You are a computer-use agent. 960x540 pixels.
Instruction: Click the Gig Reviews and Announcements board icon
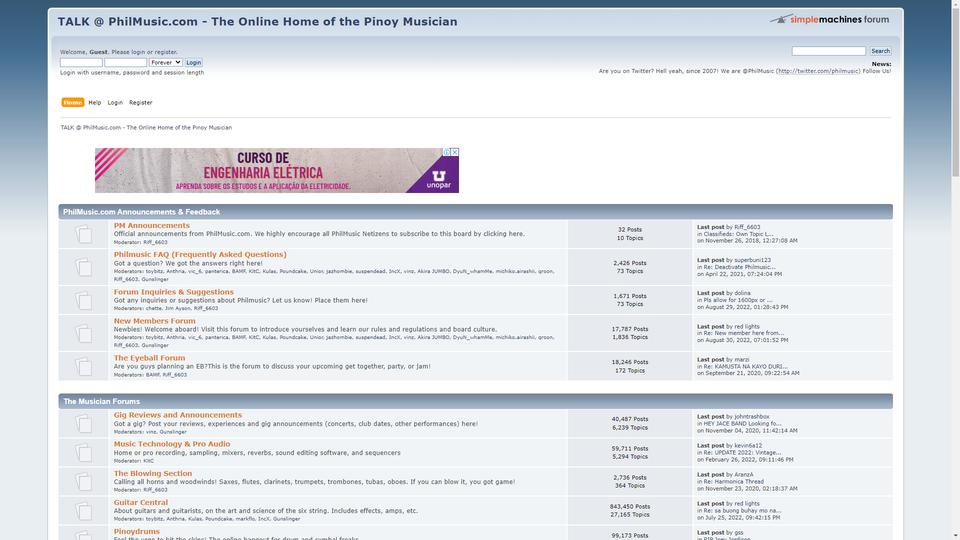(84, 423)
